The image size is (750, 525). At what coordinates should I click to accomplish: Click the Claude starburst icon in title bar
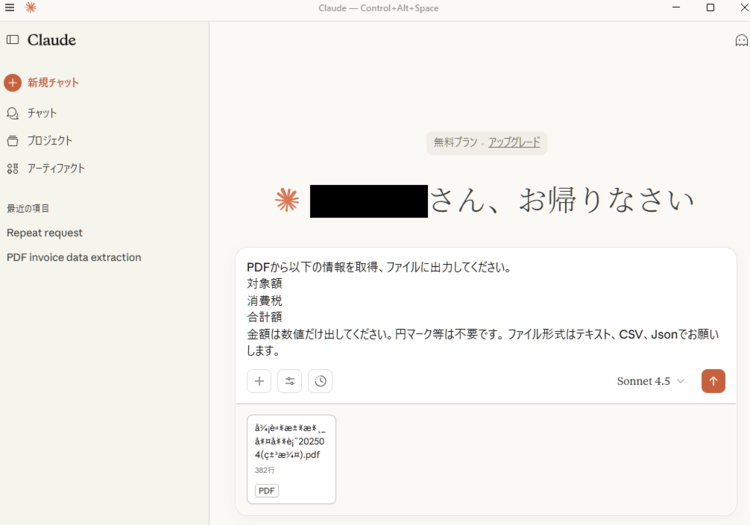tap(31, 8)
